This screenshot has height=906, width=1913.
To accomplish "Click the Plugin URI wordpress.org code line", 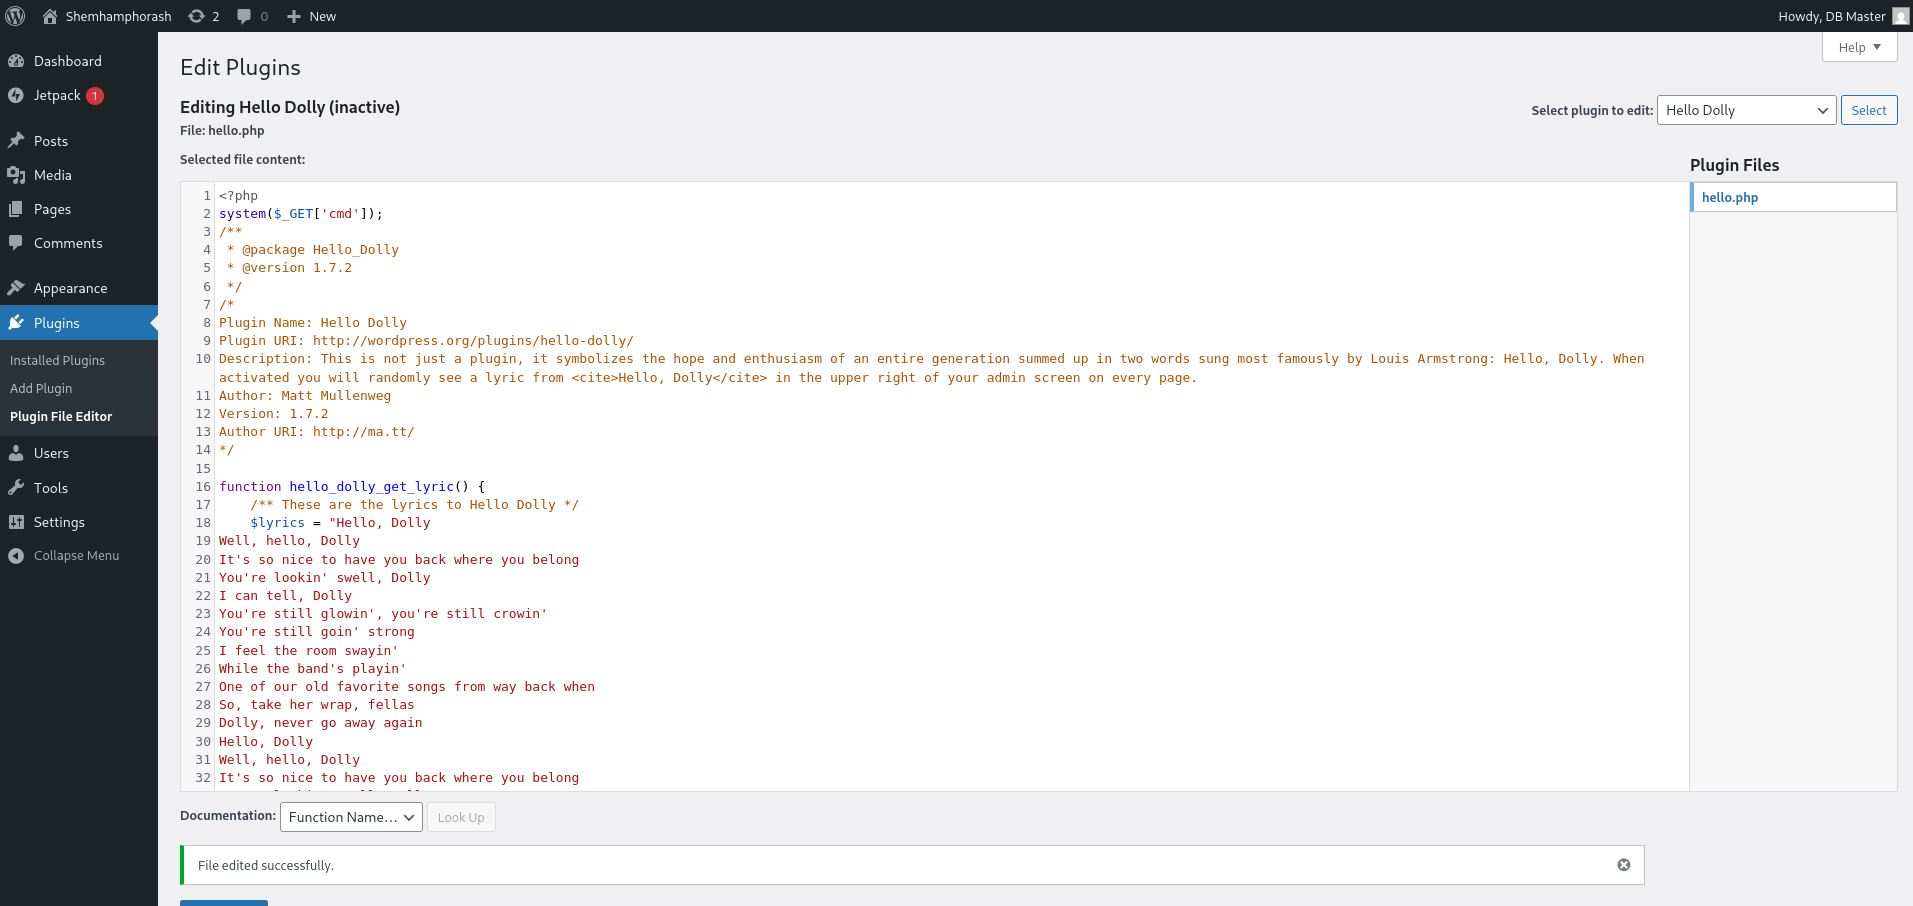I will [426, 340].
